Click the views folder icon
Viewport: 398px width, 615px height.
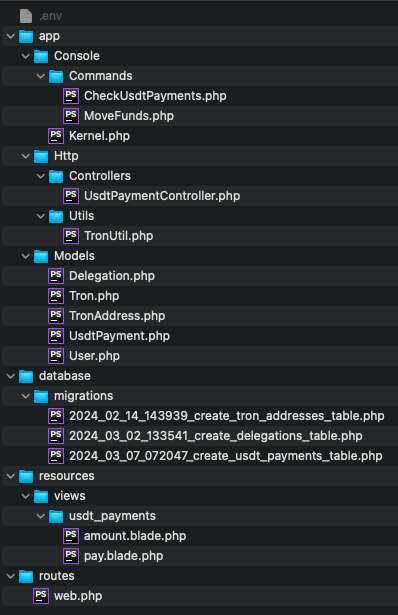[41, 496]
